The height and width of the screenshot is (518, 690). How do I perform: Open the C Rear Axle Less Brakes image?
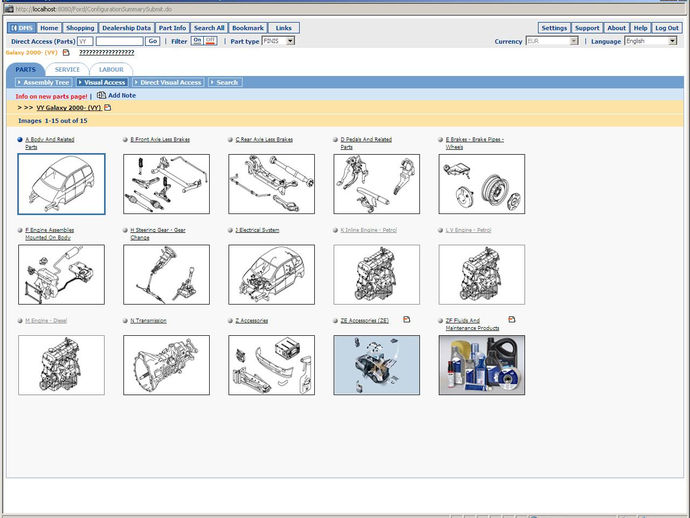click(272, 184)
